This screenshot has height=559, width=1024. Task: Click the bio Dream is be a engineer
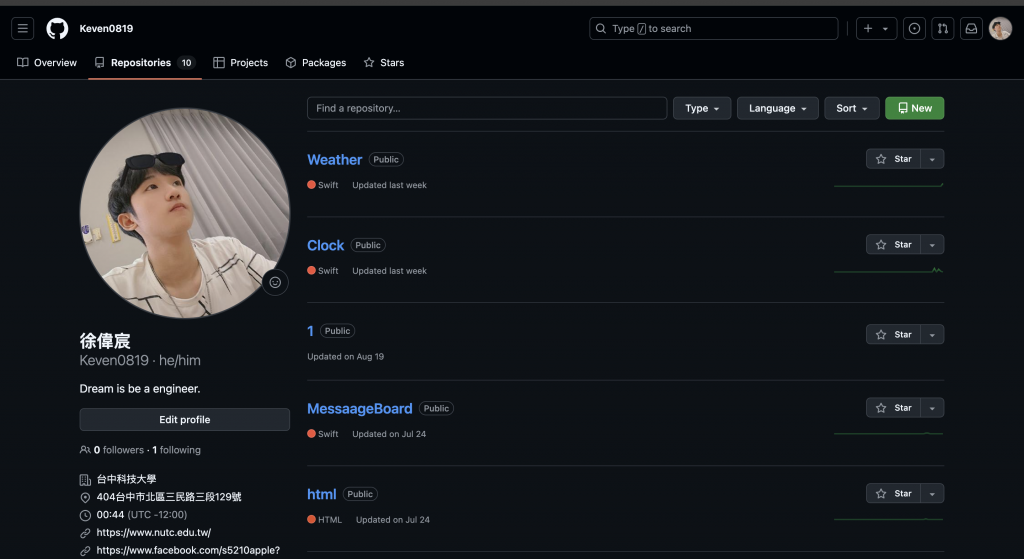pos(140,389)
